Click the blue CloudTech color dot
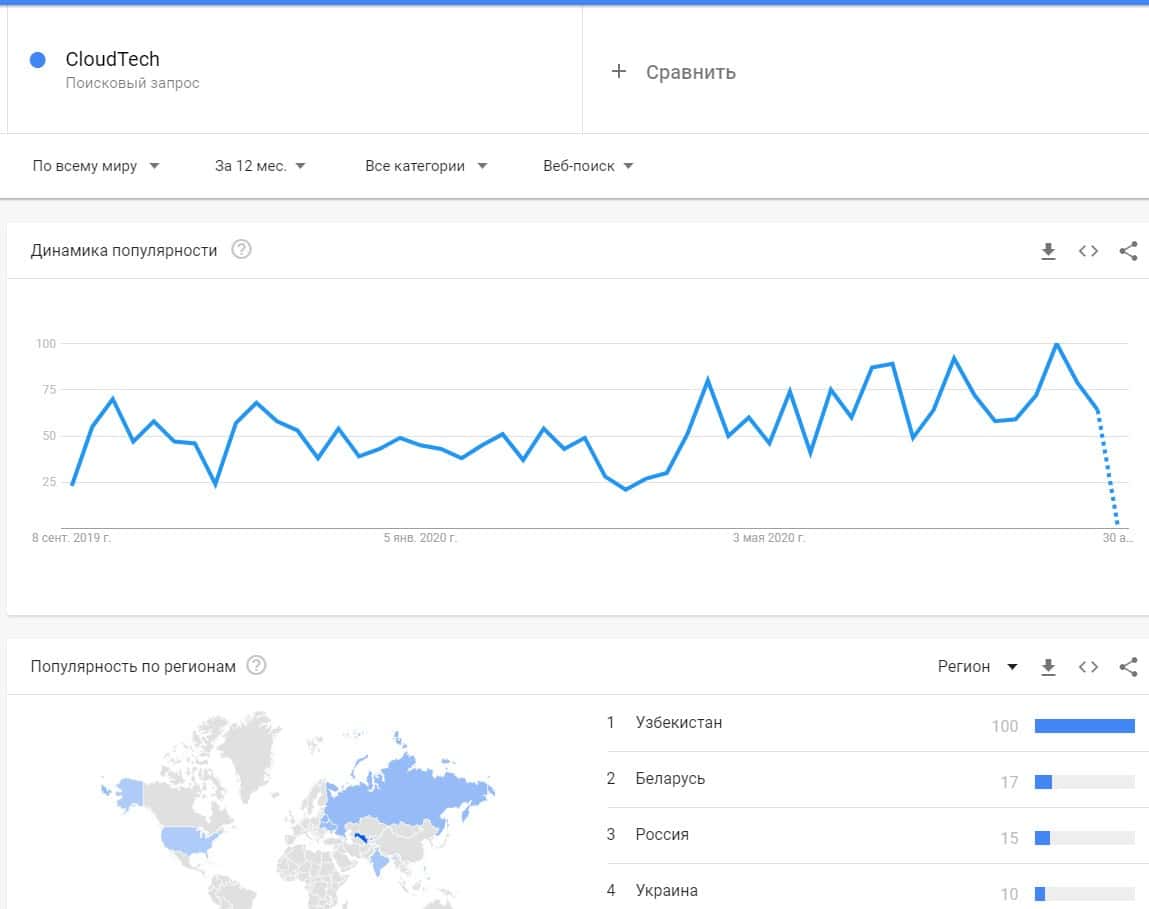 click(38, 60)
